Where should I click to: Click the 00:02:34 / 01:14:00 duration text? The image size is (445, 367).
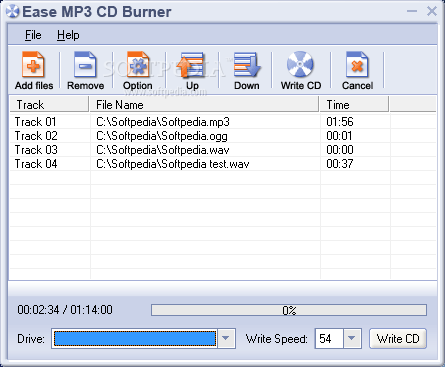65,310
